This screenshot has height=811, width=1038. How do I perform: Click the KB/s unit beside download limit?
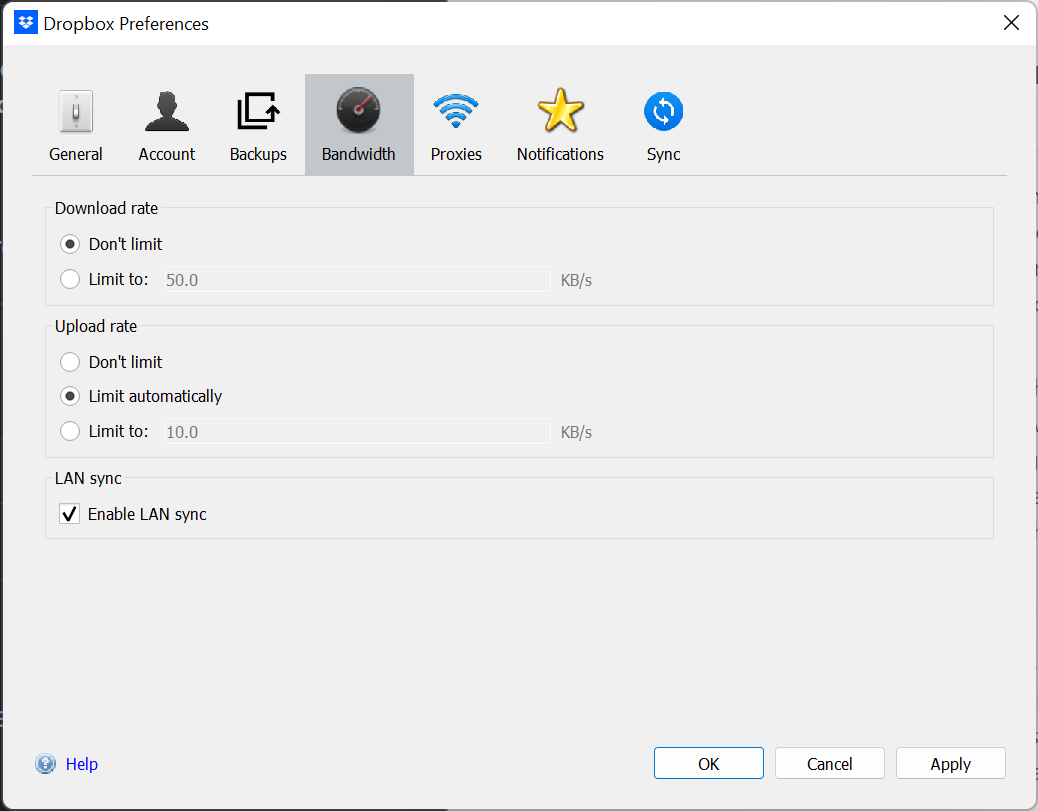[576, 280]
